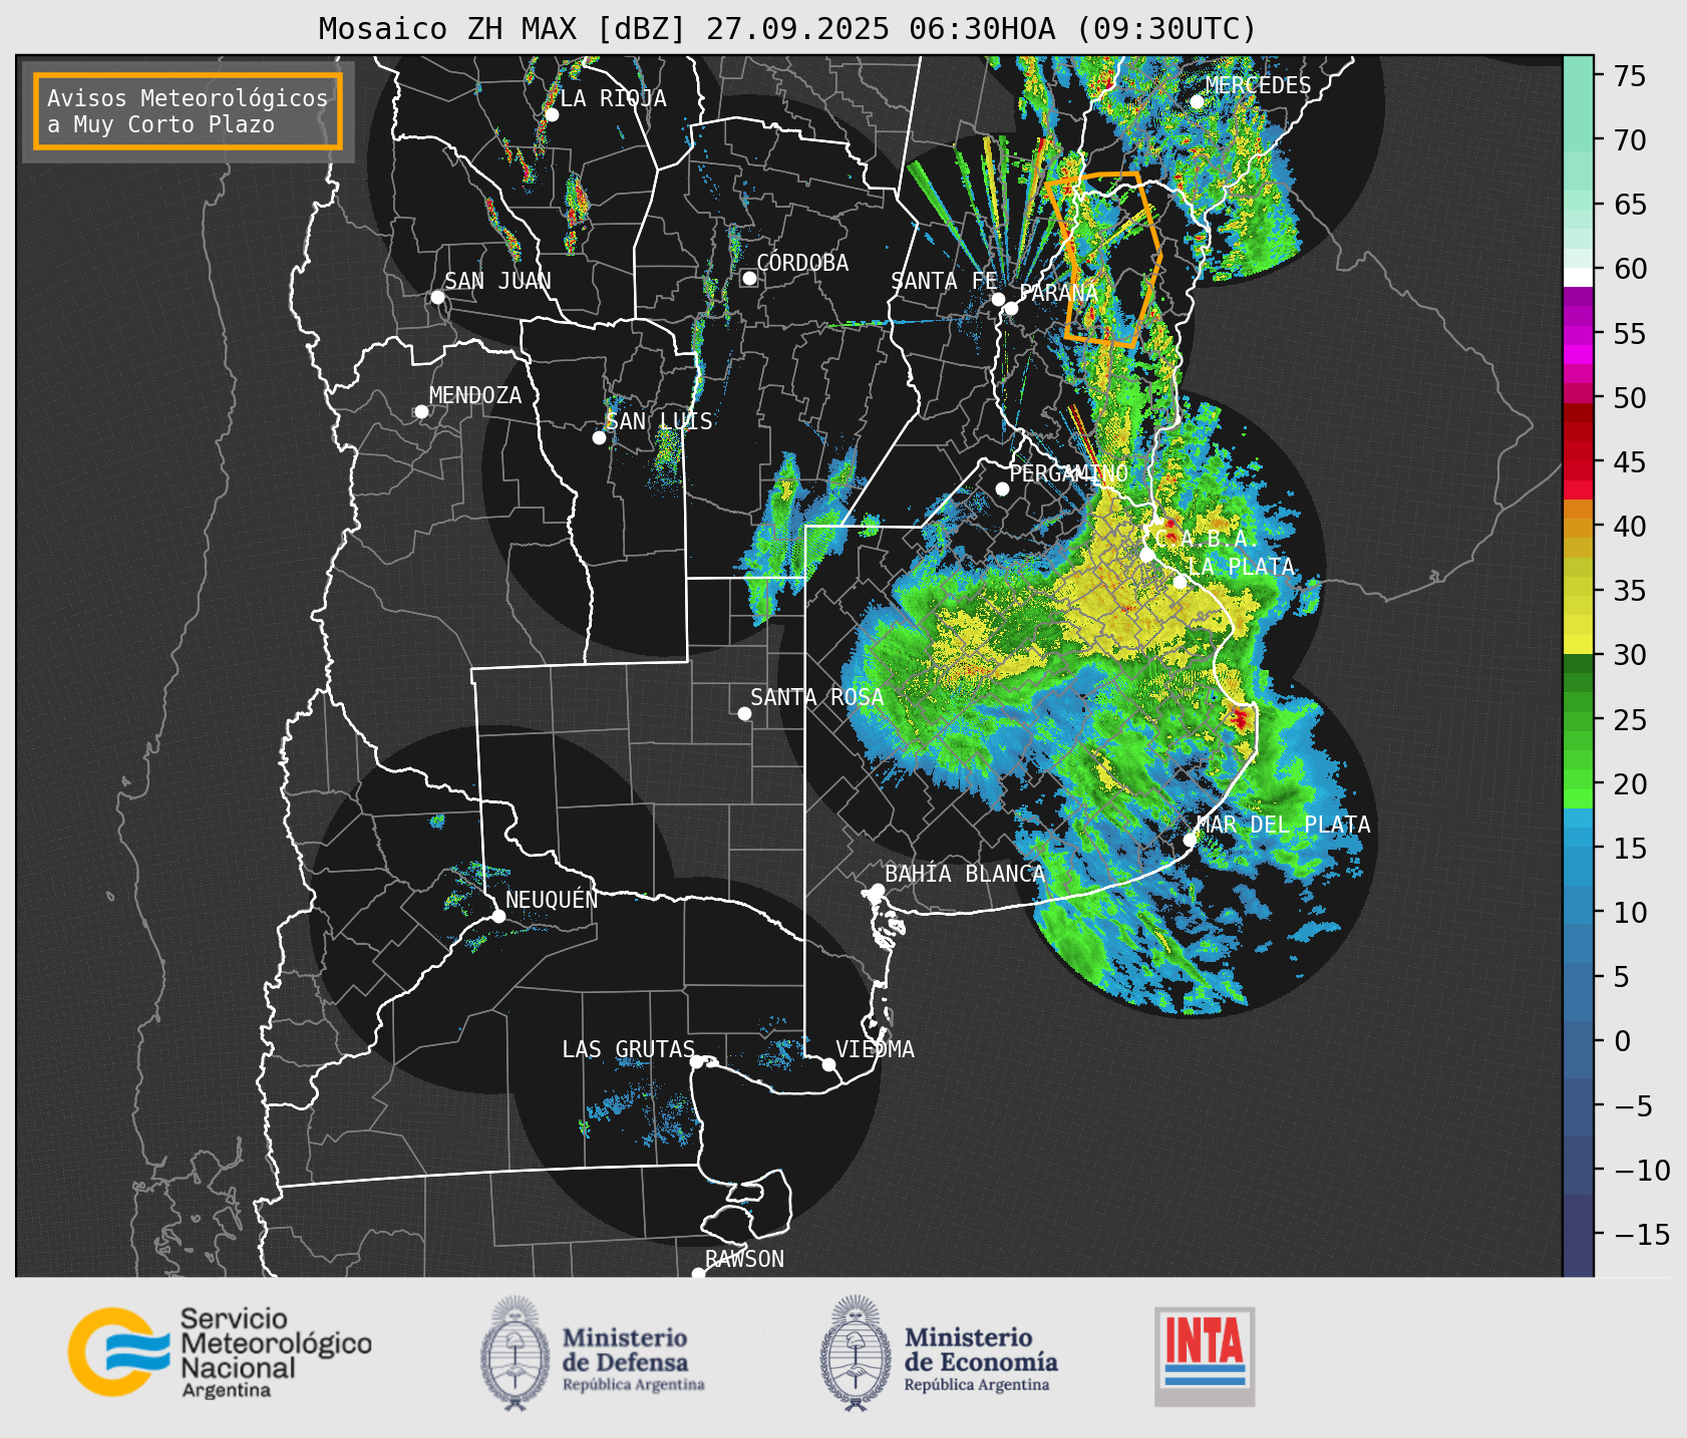Click the INTA logo

pyautogui.click(x=1205, y=1356)
